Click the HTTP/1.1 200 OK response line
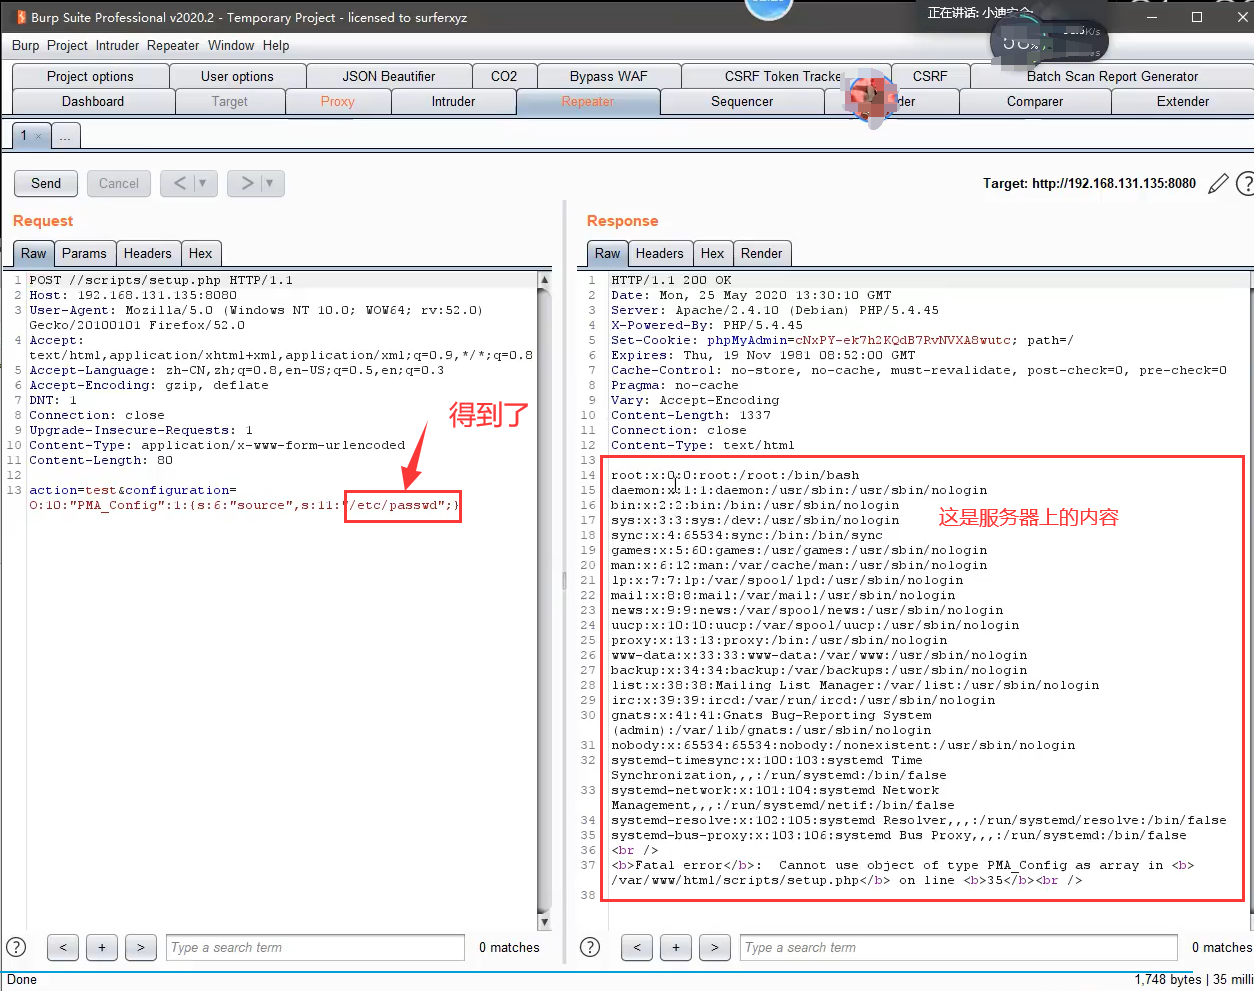 (x=671, y=280)
